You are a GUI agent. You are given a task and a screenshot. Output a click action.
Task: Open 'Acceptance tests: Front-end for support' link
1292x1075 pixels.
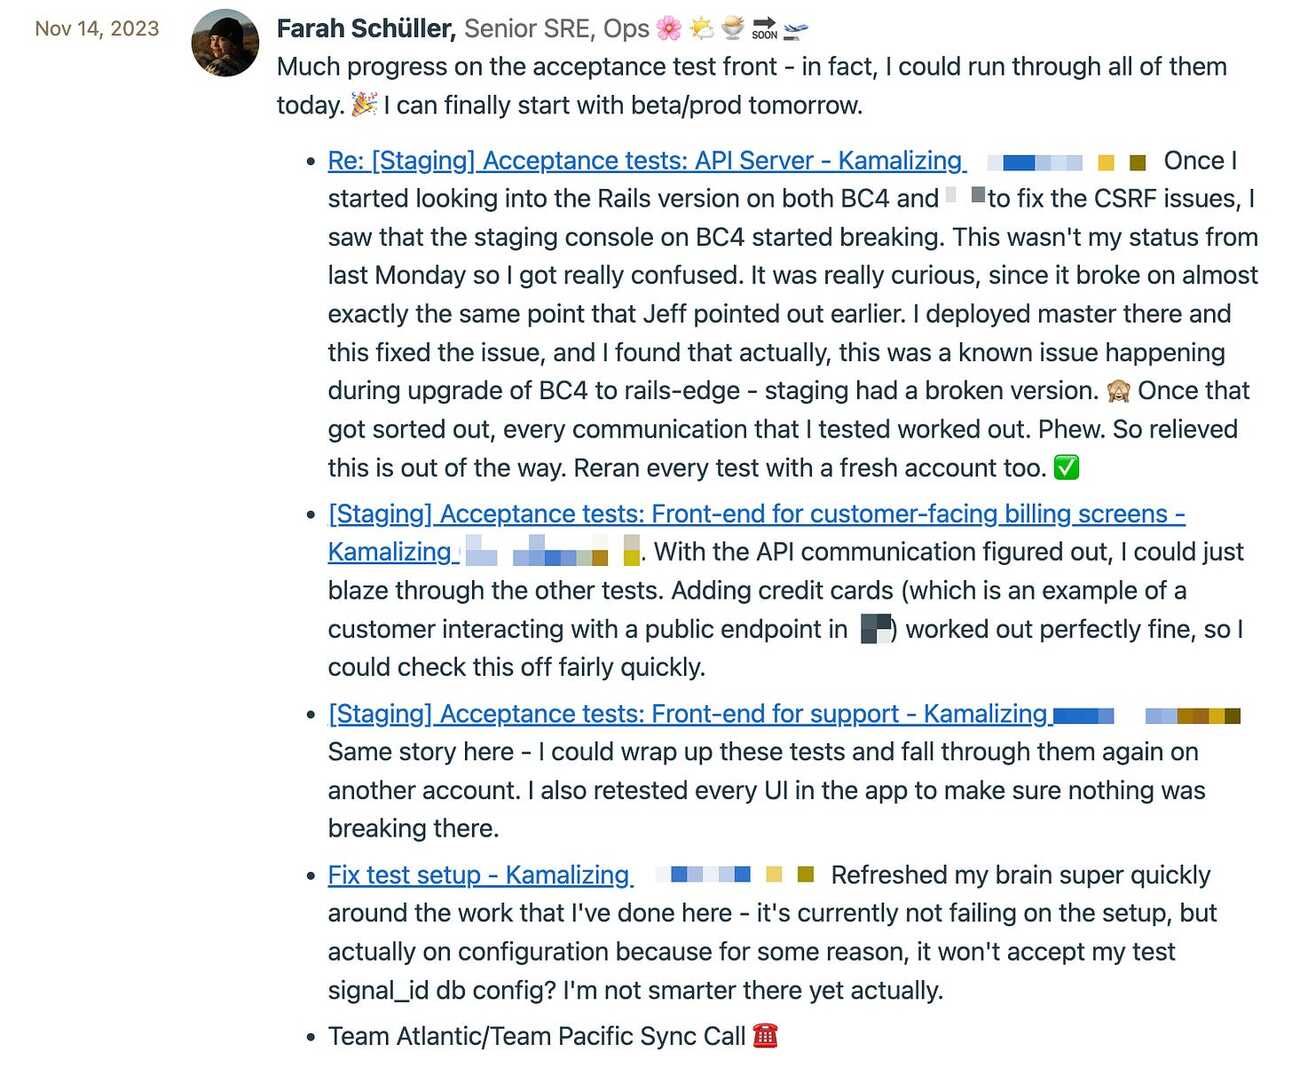click(x=689, y=714)
